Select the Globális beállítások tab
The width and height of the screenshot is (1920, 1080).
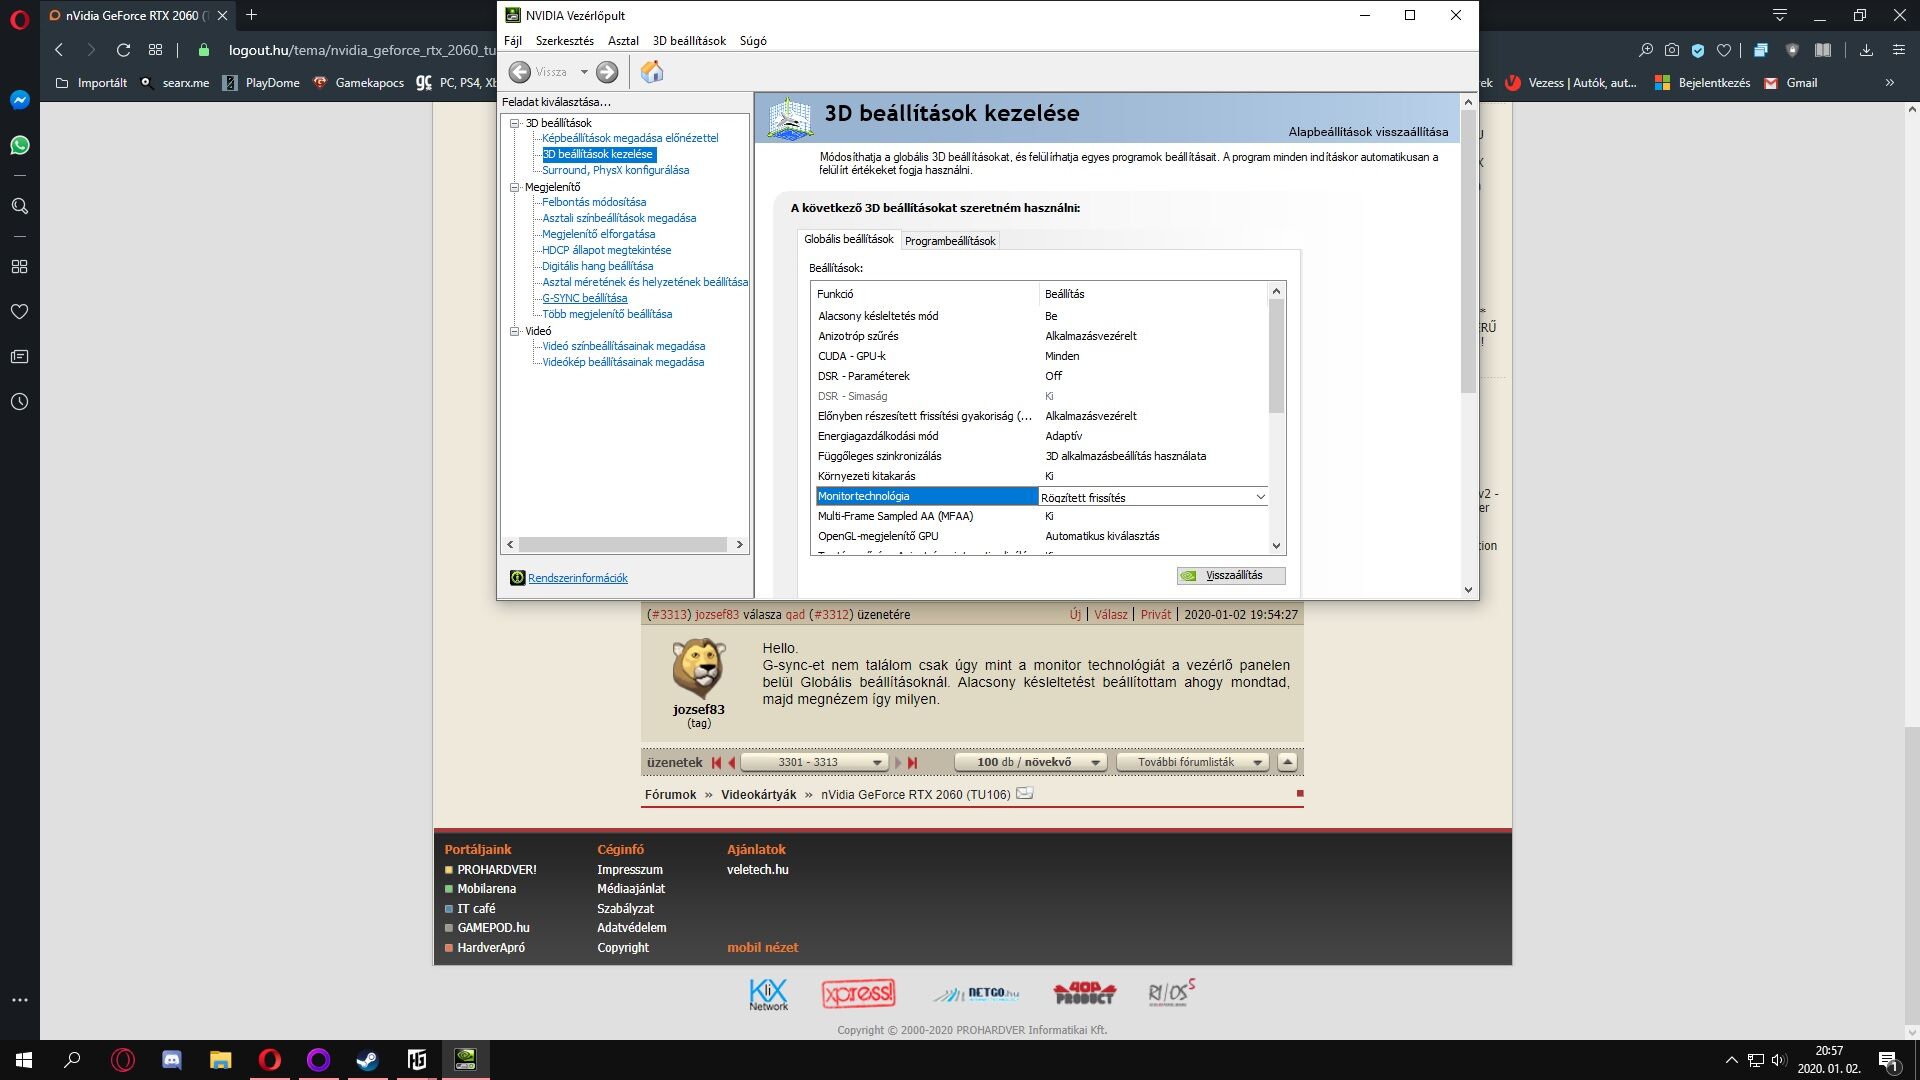tap(849, 239)
